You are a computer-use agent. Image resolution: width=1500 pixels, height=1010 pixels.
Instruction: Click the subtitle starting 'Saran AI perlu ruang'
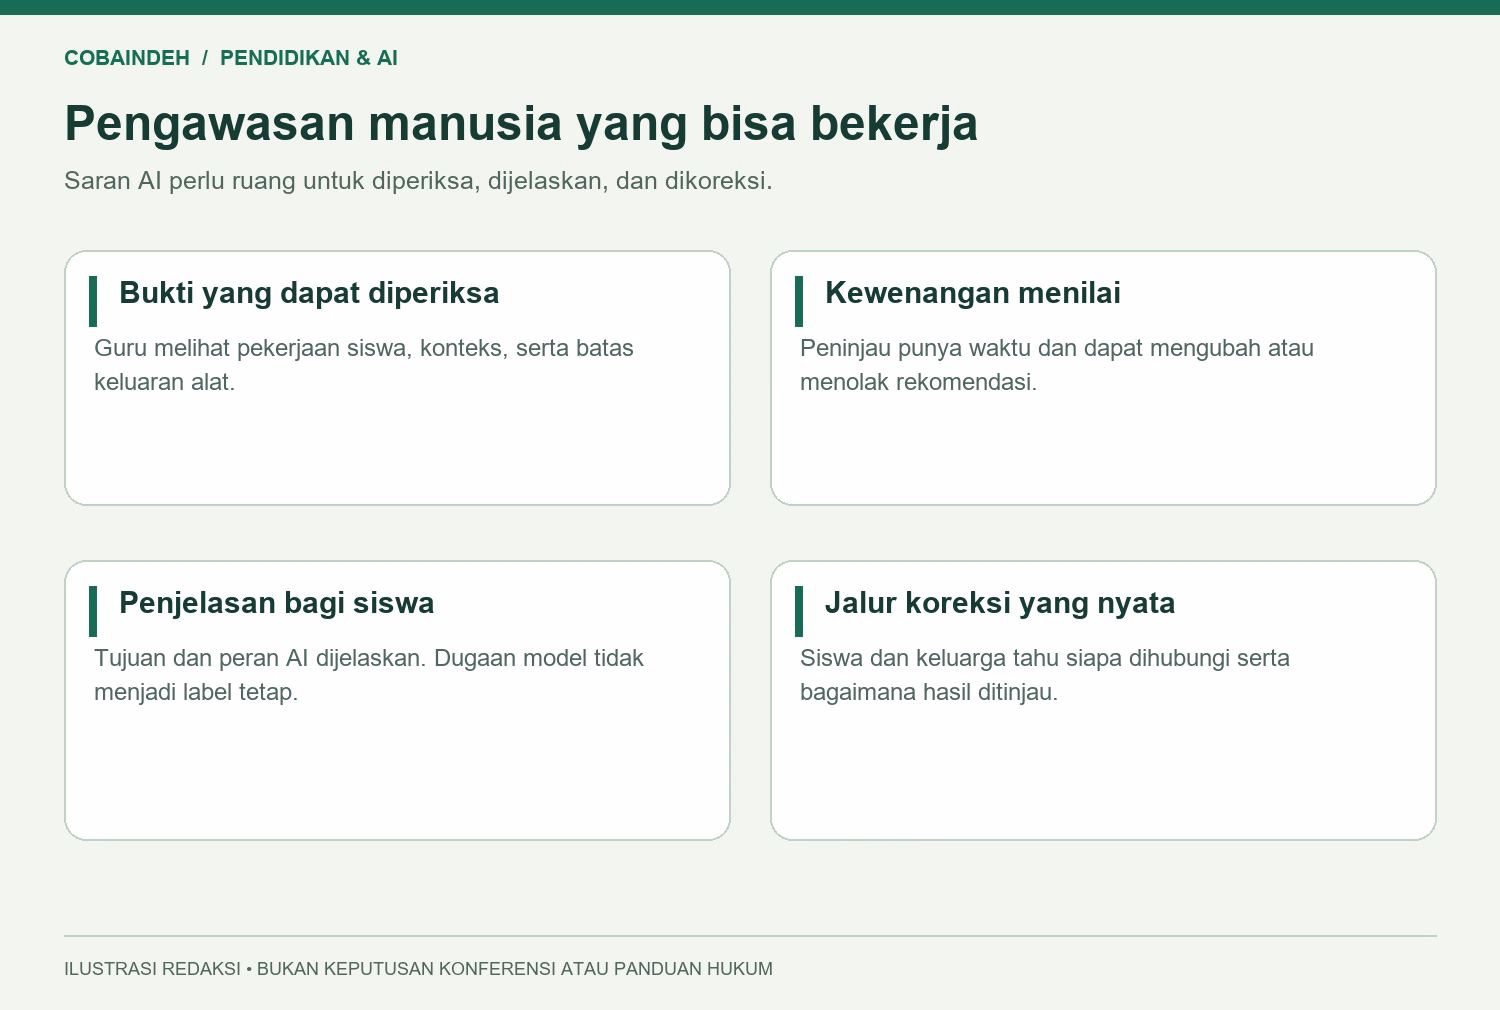pyautogui.click(x=418, y=181)
